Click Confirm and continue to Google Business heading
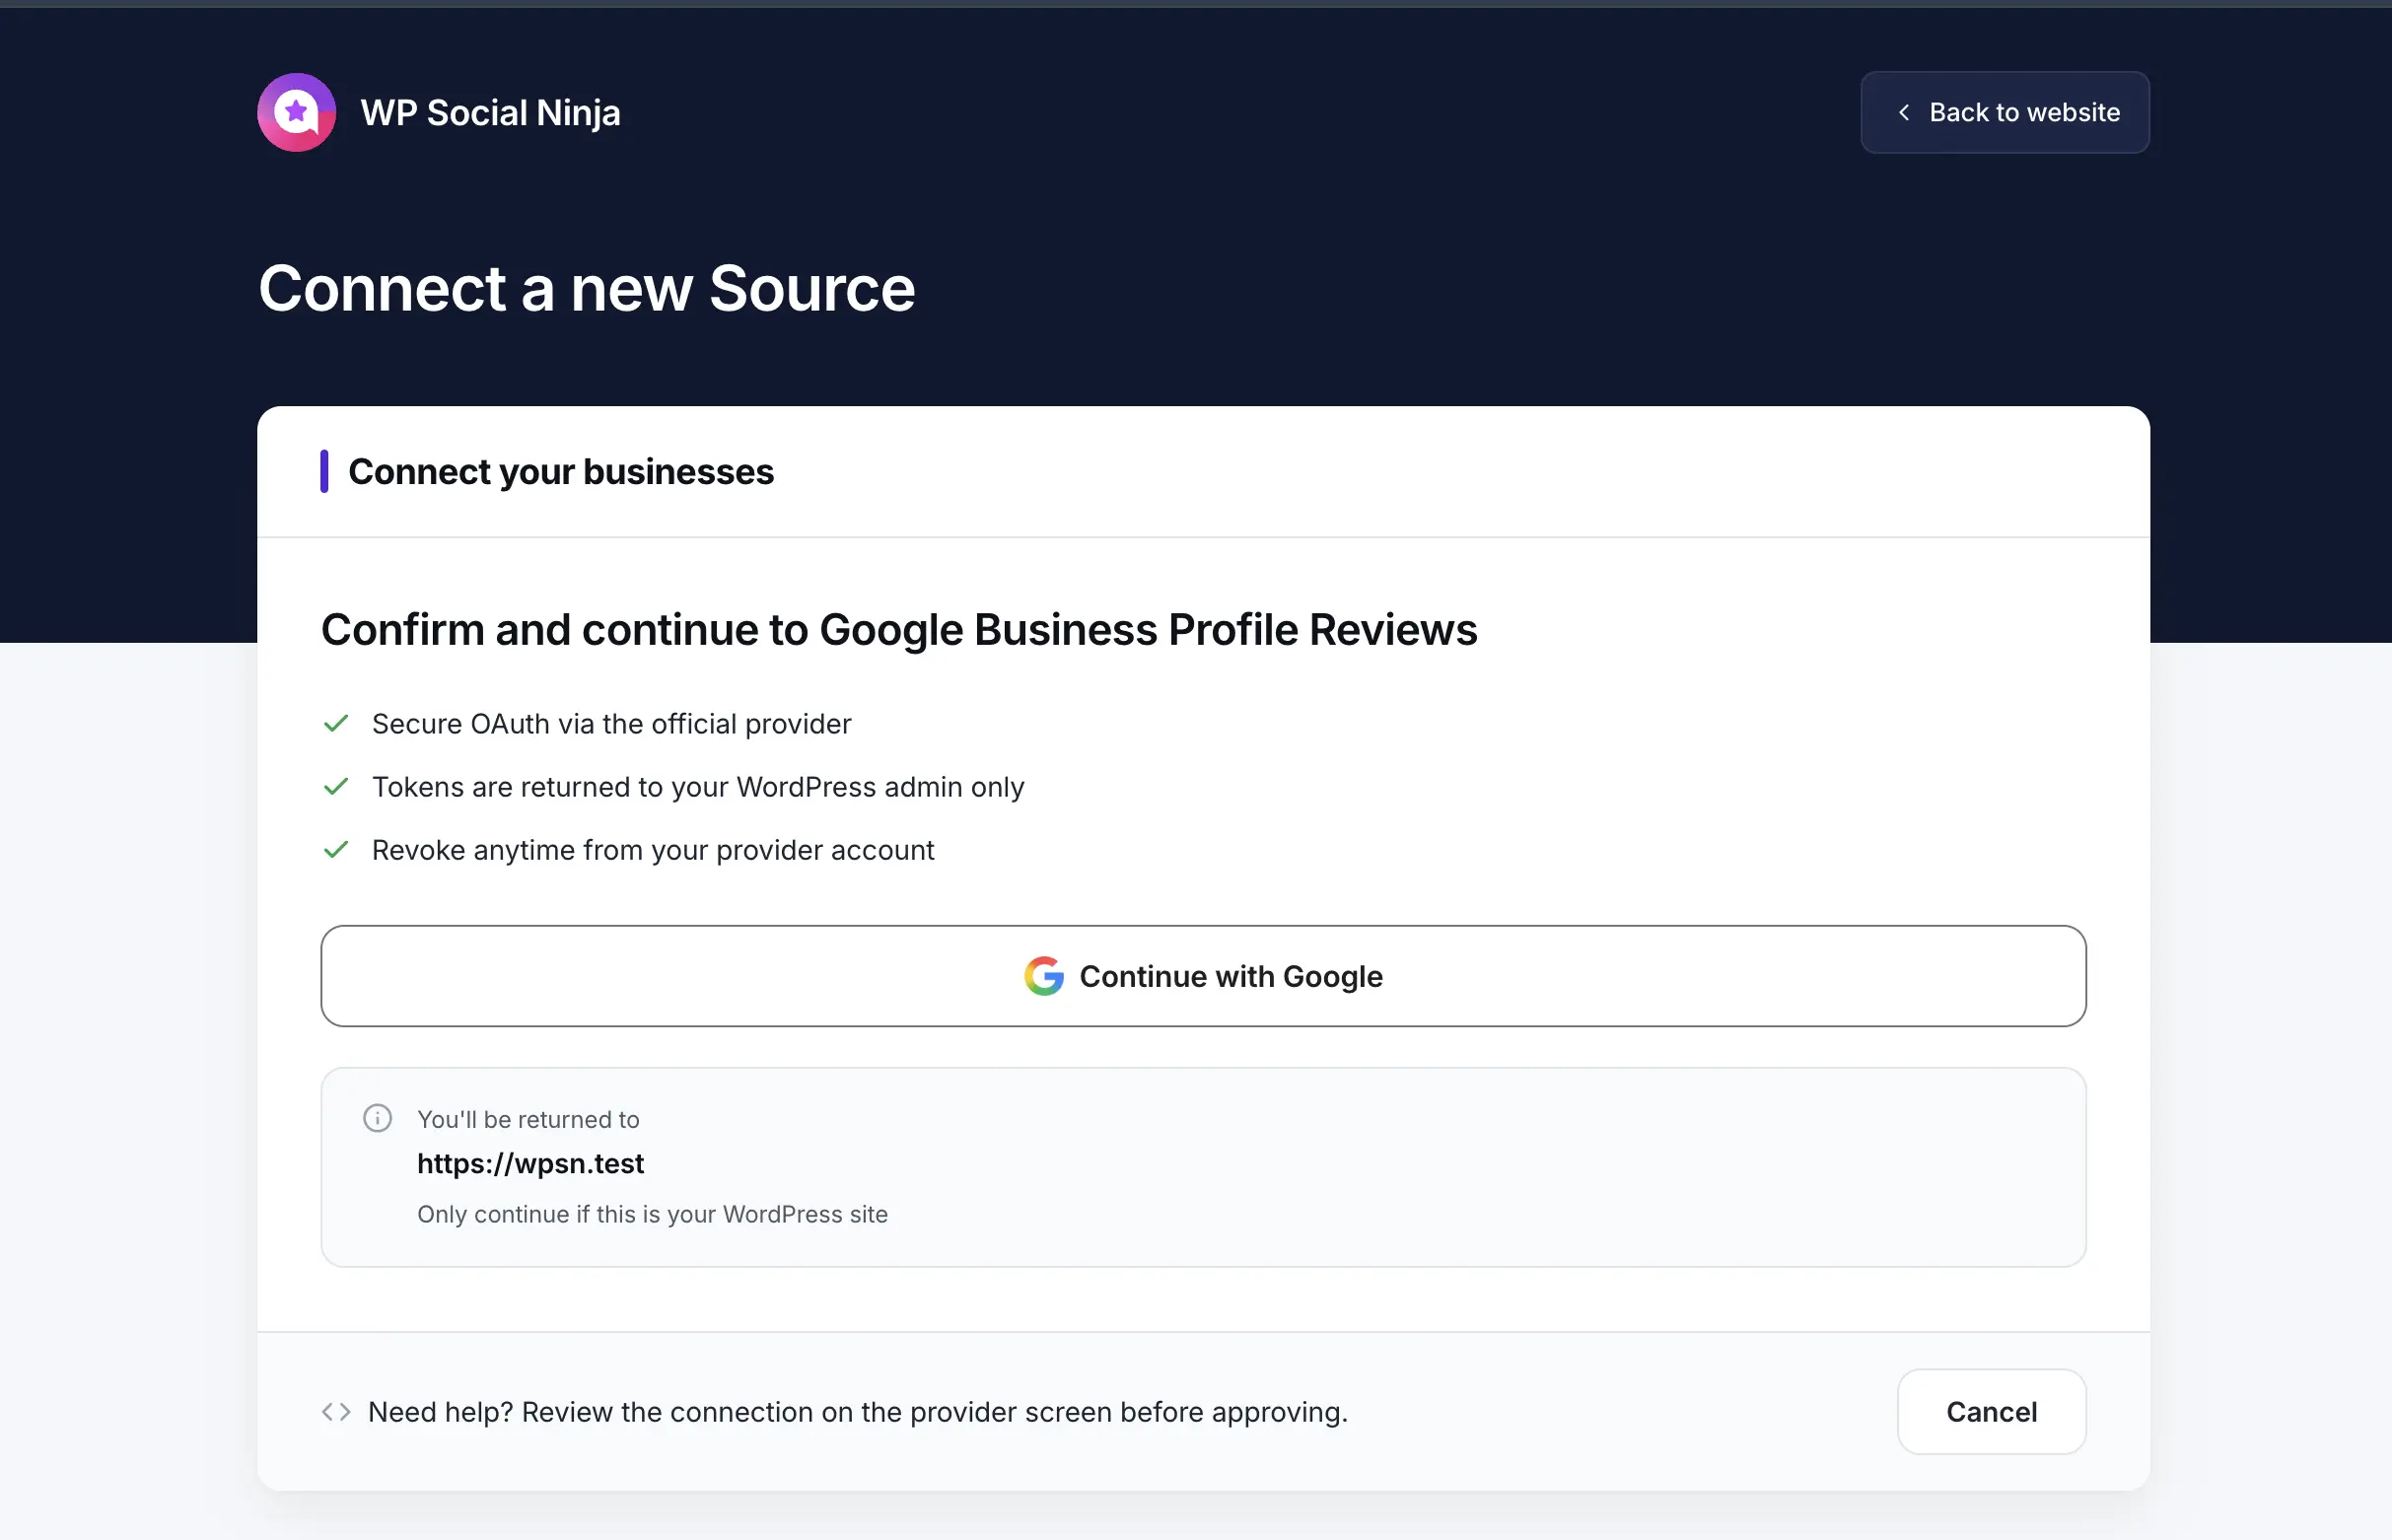 click(899, 629)
